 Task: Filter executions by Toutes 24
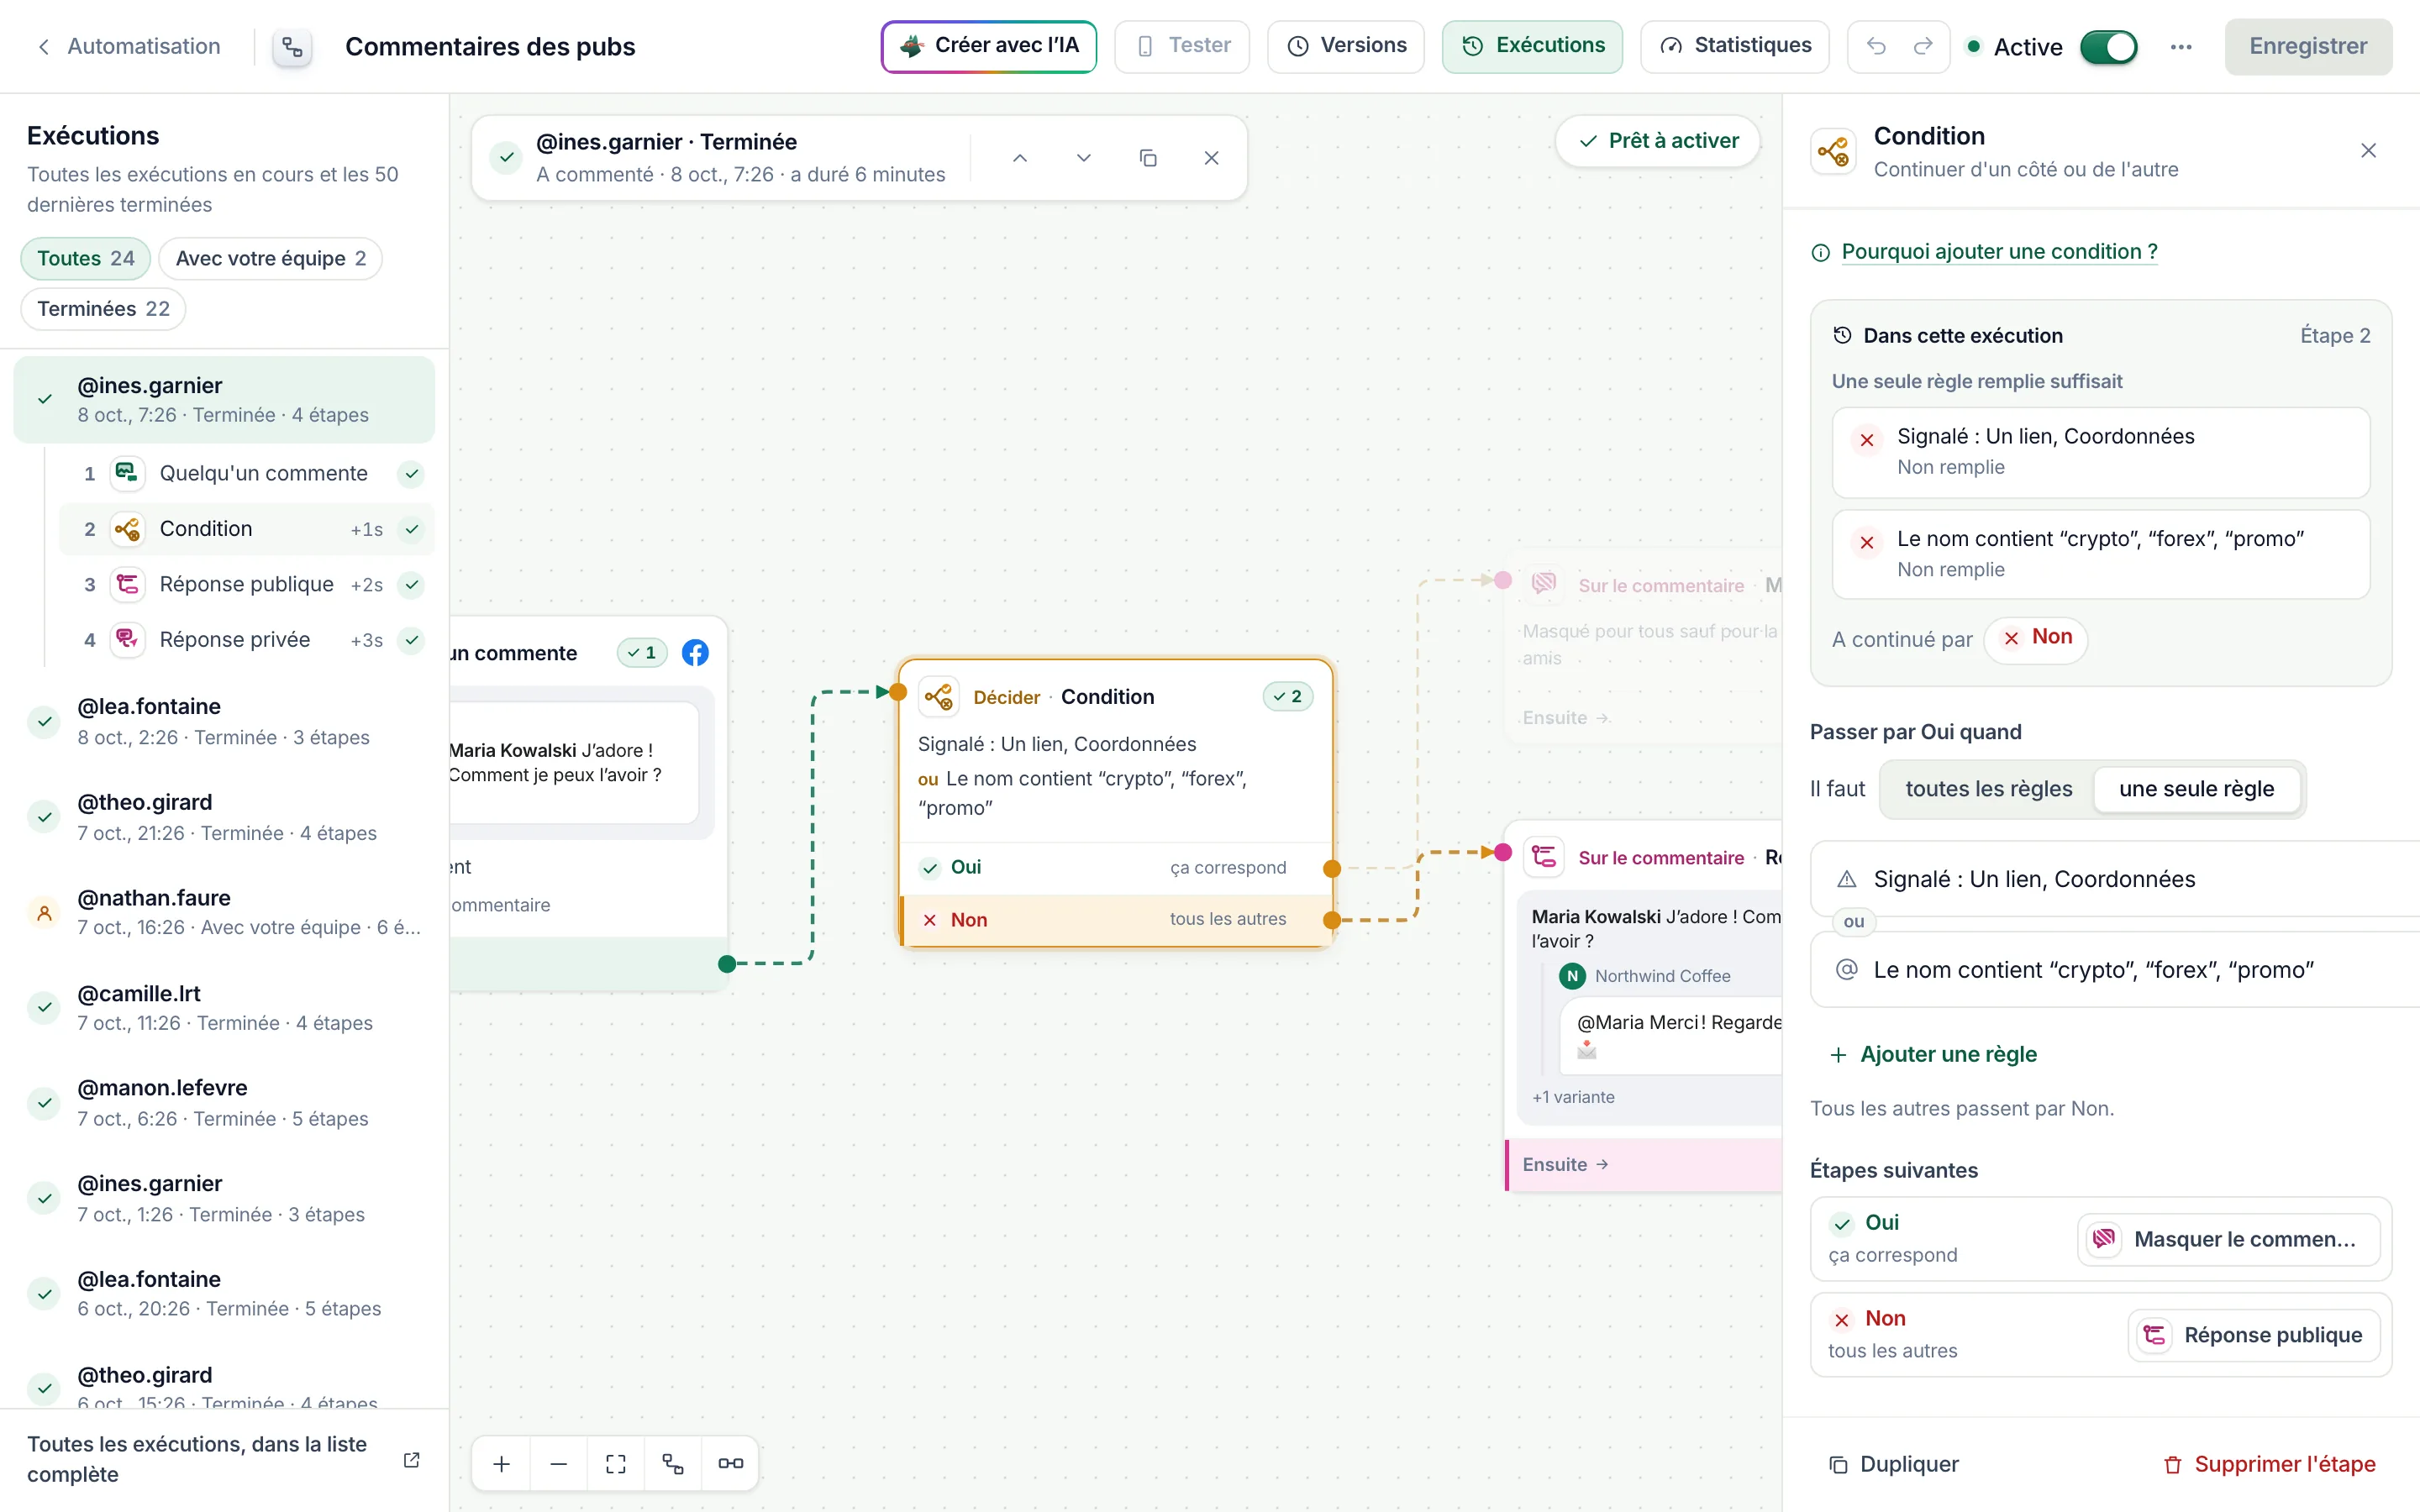[86, 259]
